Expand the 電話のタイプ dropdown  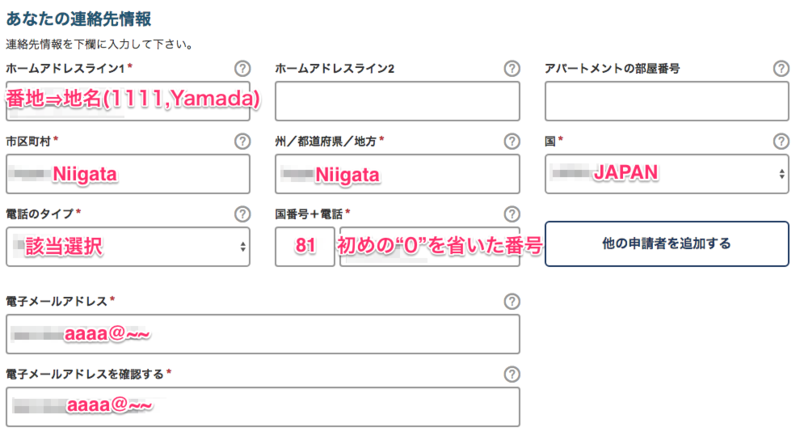click(128, 247)
